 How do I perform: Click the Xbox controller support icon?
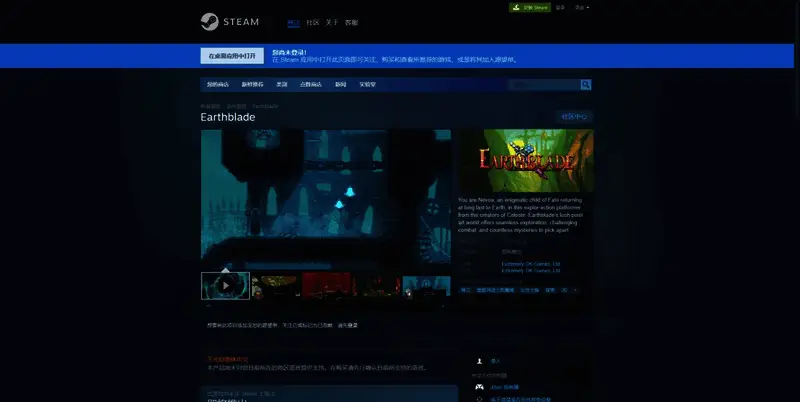pyautogui.click(x=480, y=386)
